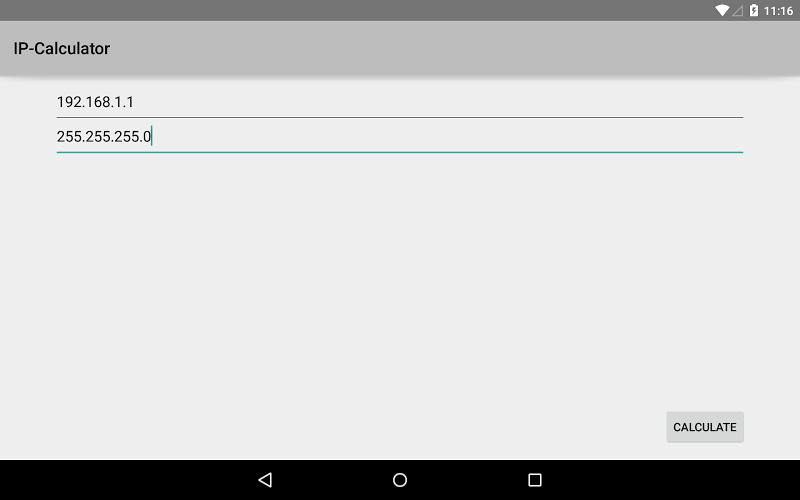This screenshot has height=500, width=800.
Task: Tap the empty cellular signal icon
Action: 738,11
